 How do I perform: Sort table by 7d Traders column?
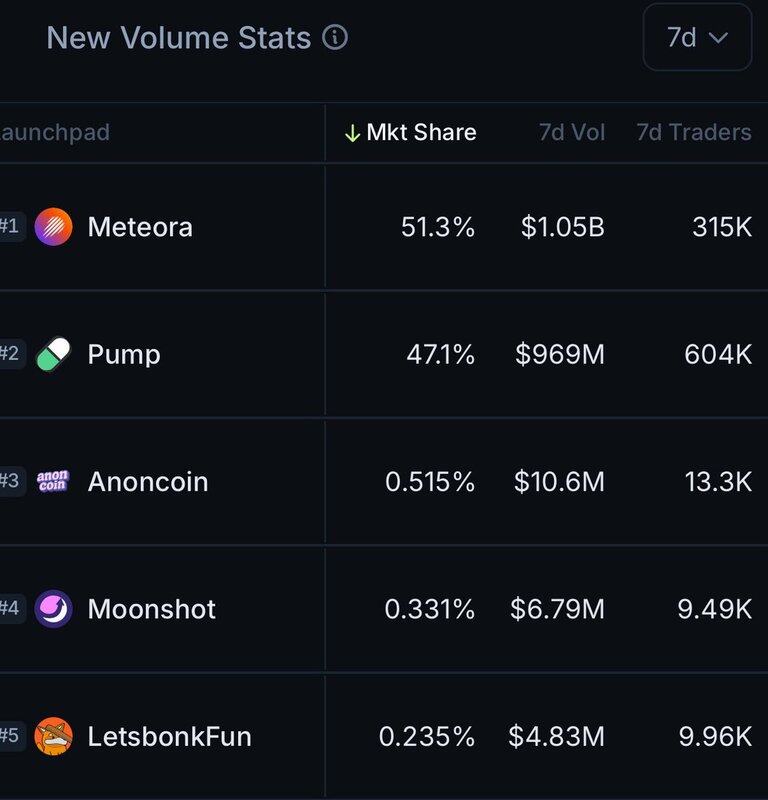tap(694, 132)
